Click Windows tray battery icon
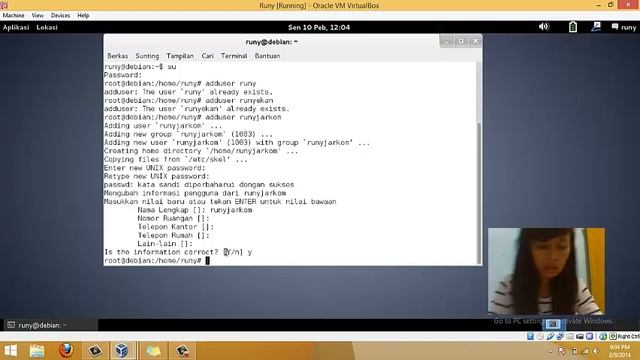 (574, 351)
